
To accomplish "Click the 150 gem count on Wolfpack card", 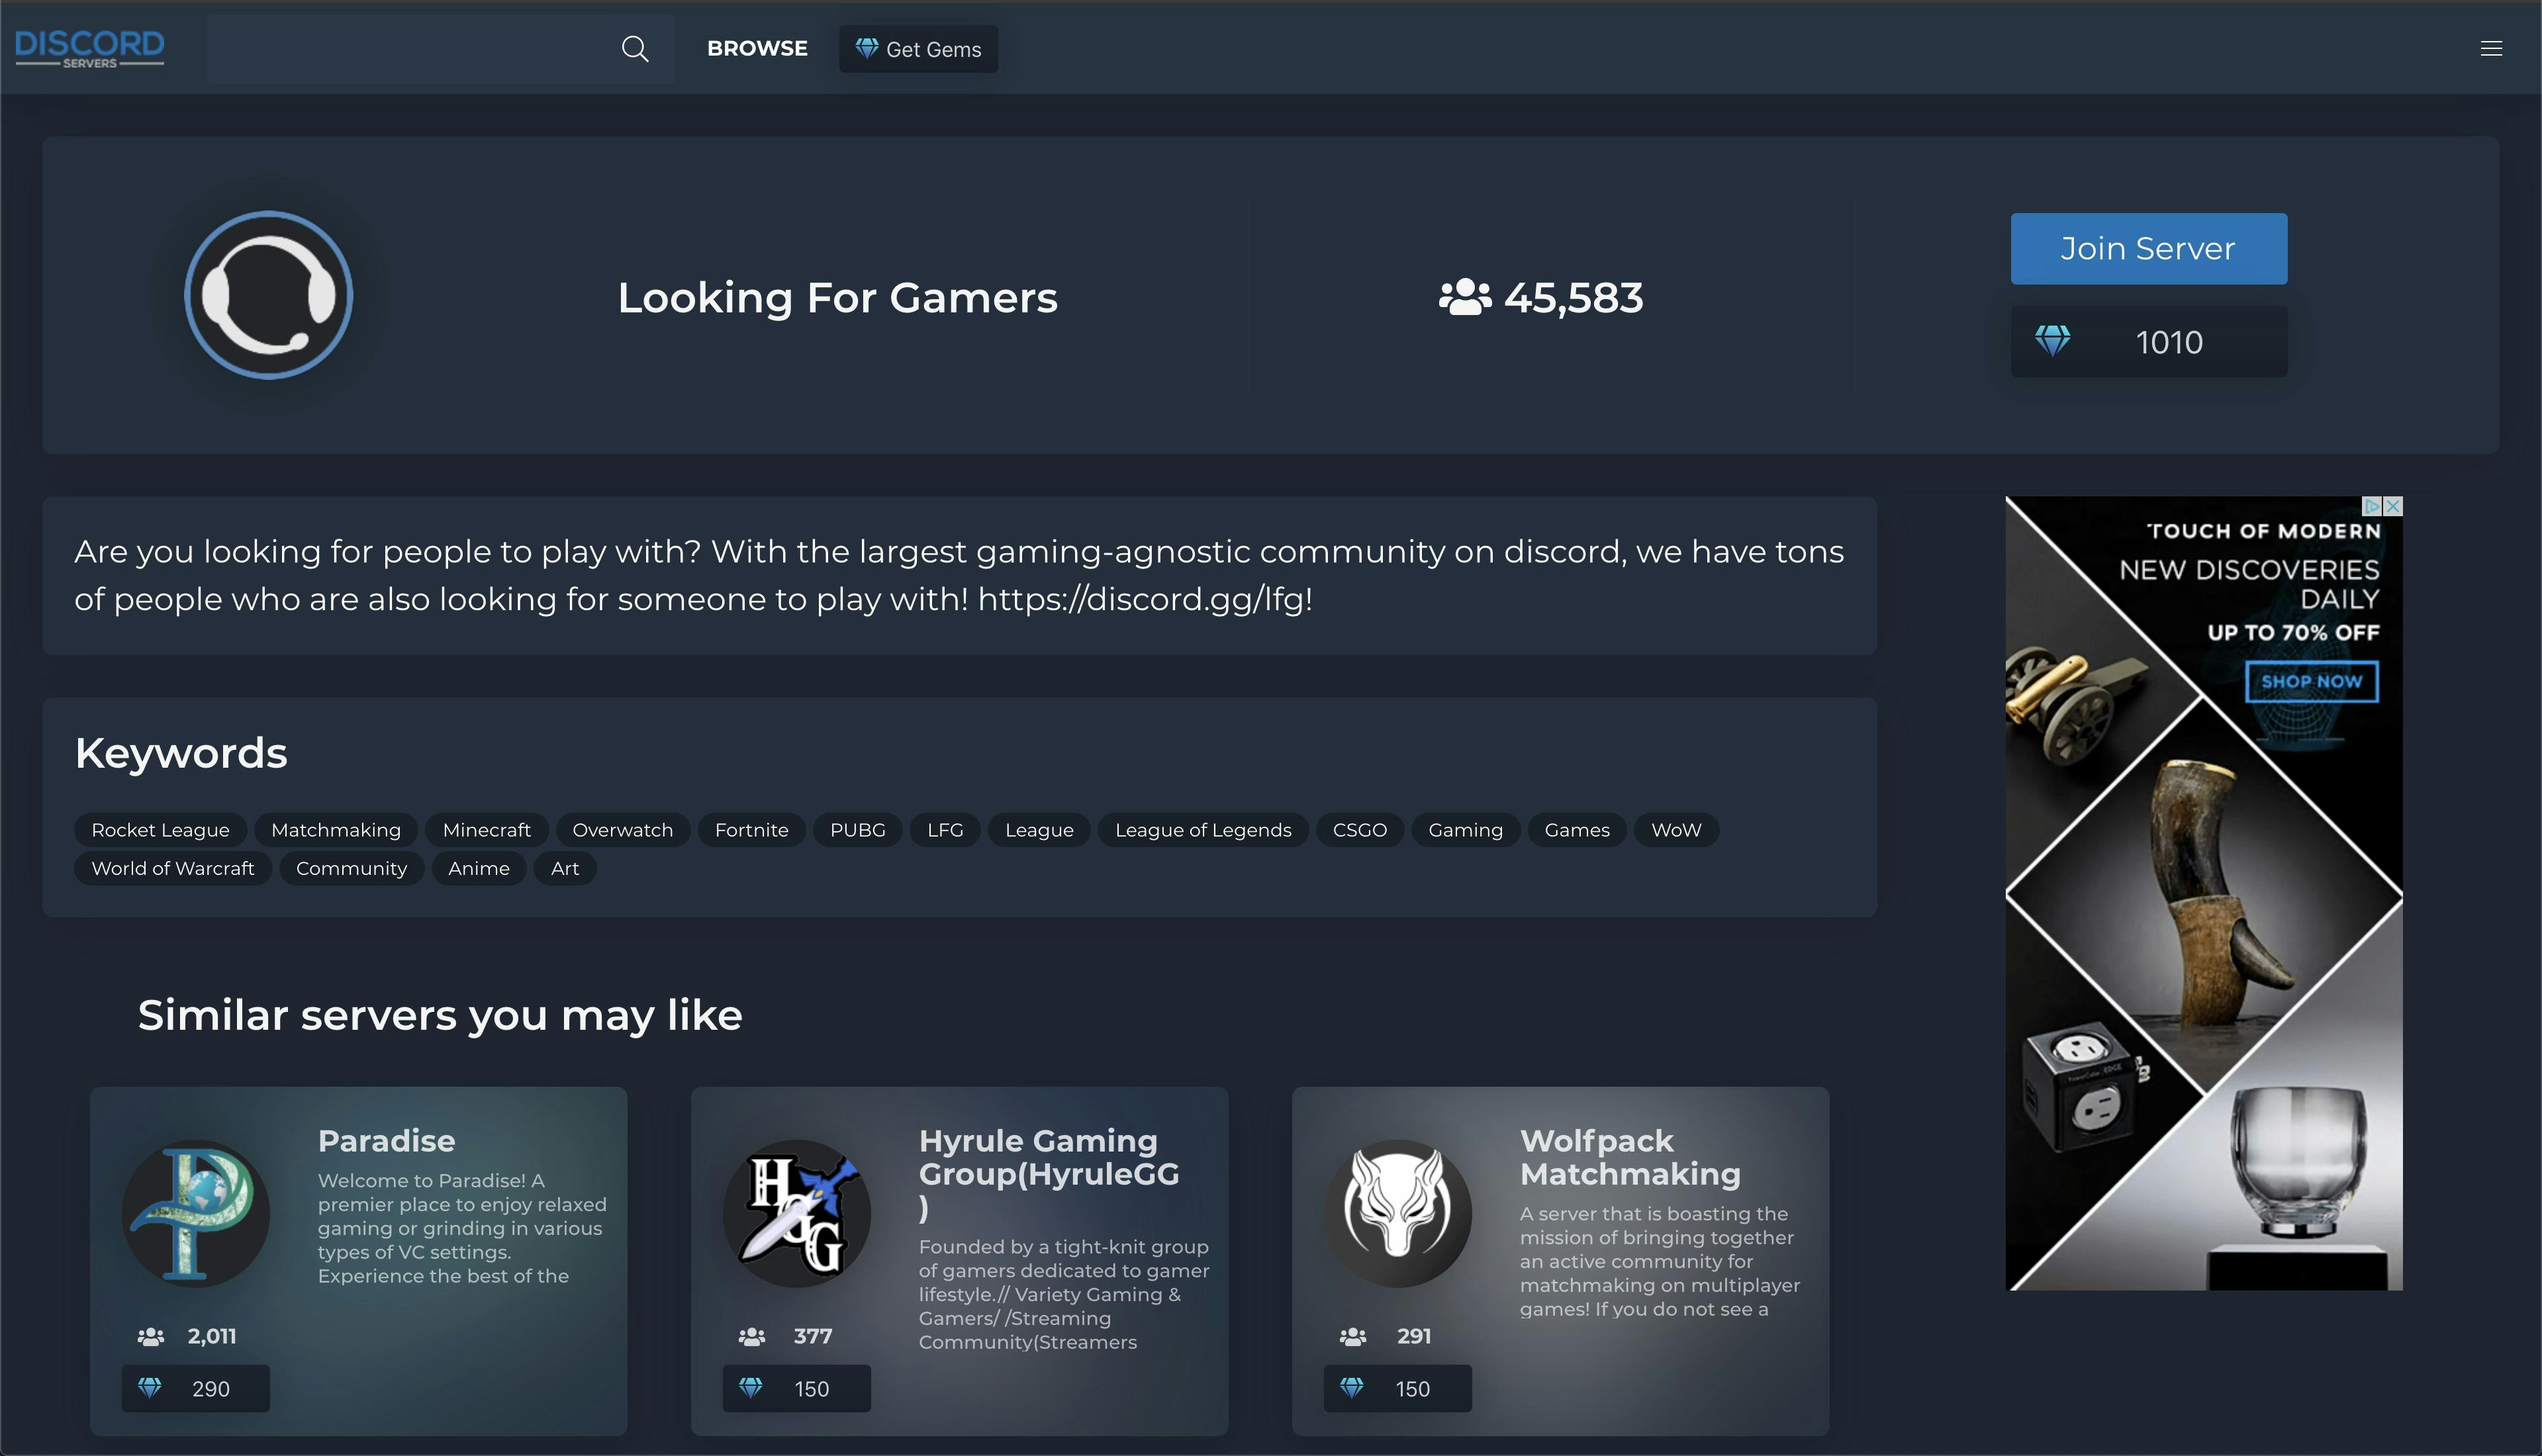I will [1397, 1388].
